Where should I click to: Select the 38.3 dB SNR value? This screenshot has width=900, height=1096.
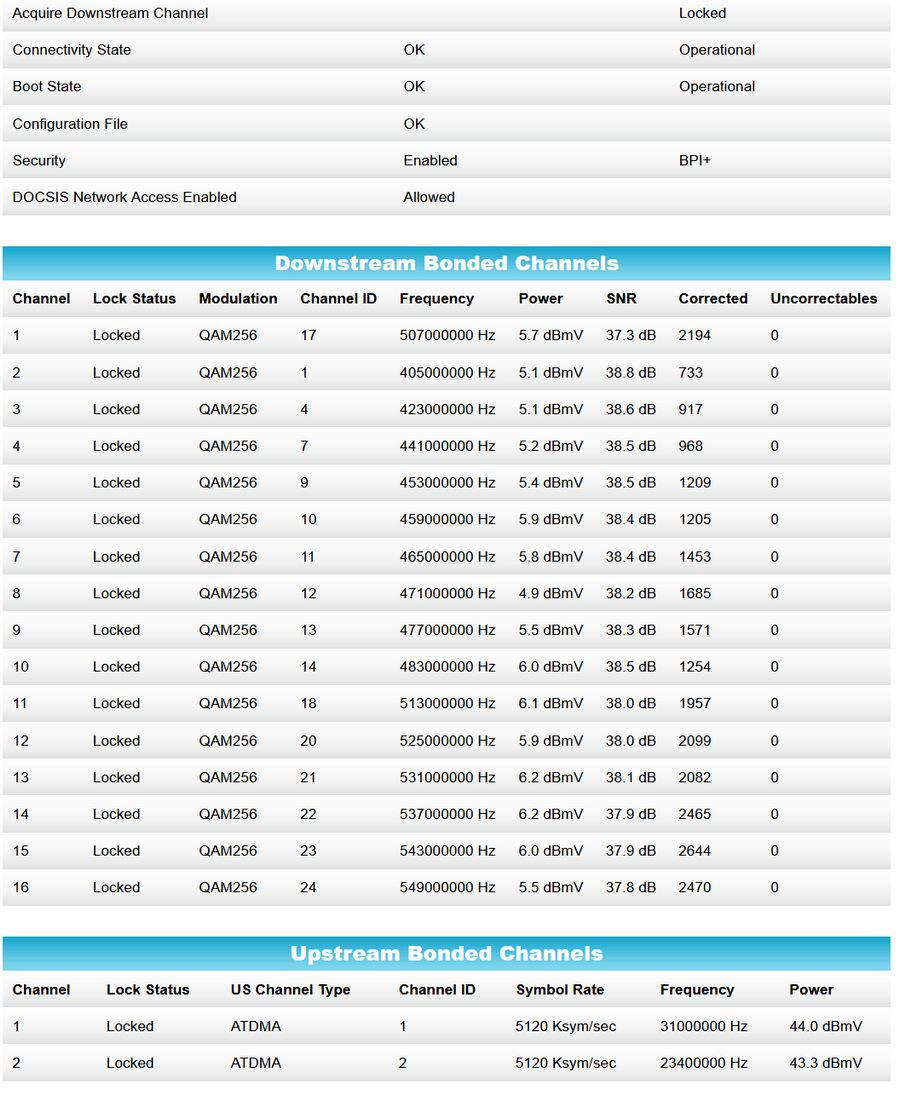631,630
